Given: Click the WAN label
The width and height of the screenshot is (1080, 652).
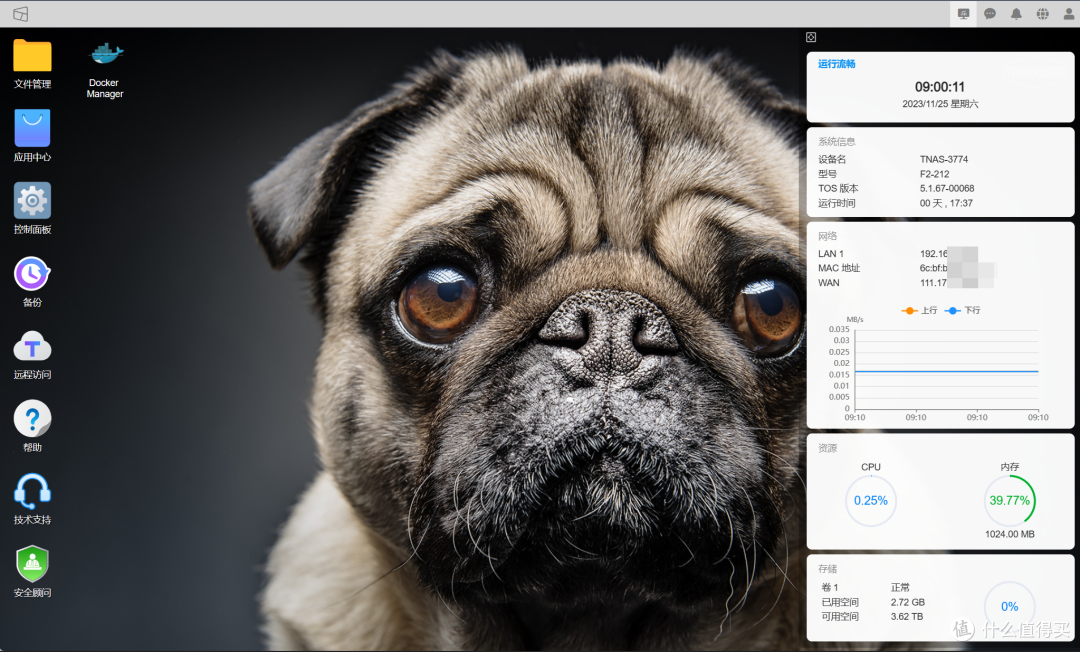Looking at the screenshot, I should (x=828, y=283).
